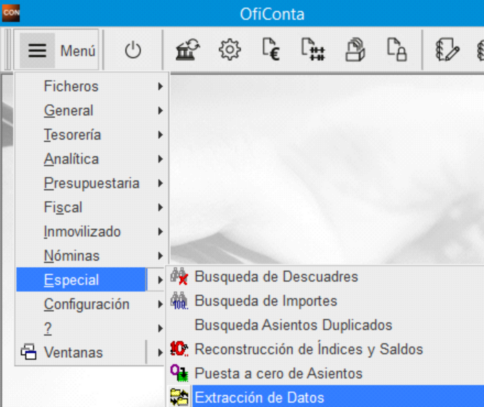Image resolution: width=484 pixels, height=407 pixels.
Task: Click the power icon in toolbar
Action: [133, 50]
